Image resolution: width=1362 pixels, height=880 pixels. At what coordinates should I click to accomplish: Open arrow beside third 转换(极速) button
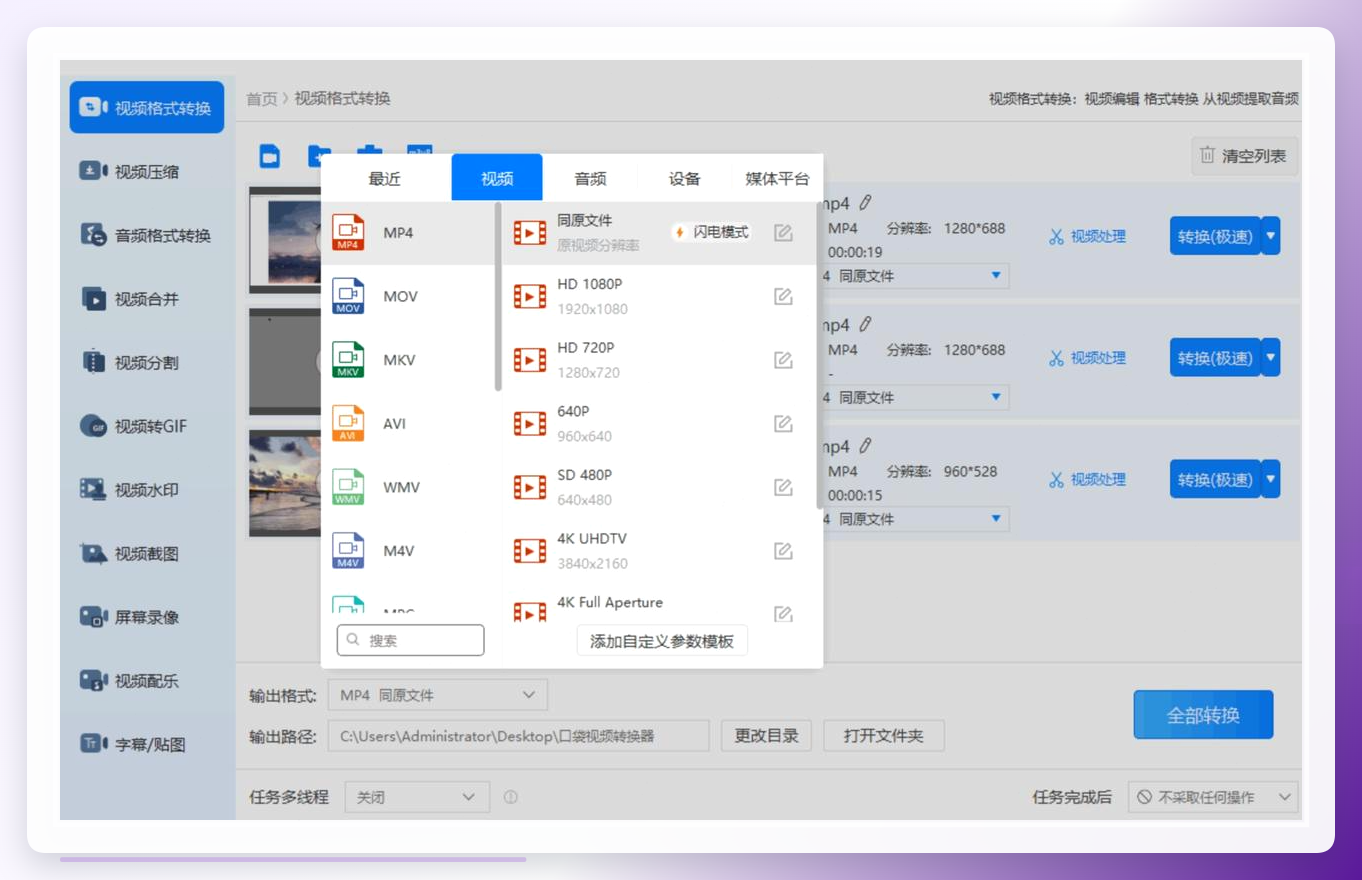pyautogui.click(x=1271, y=479)
